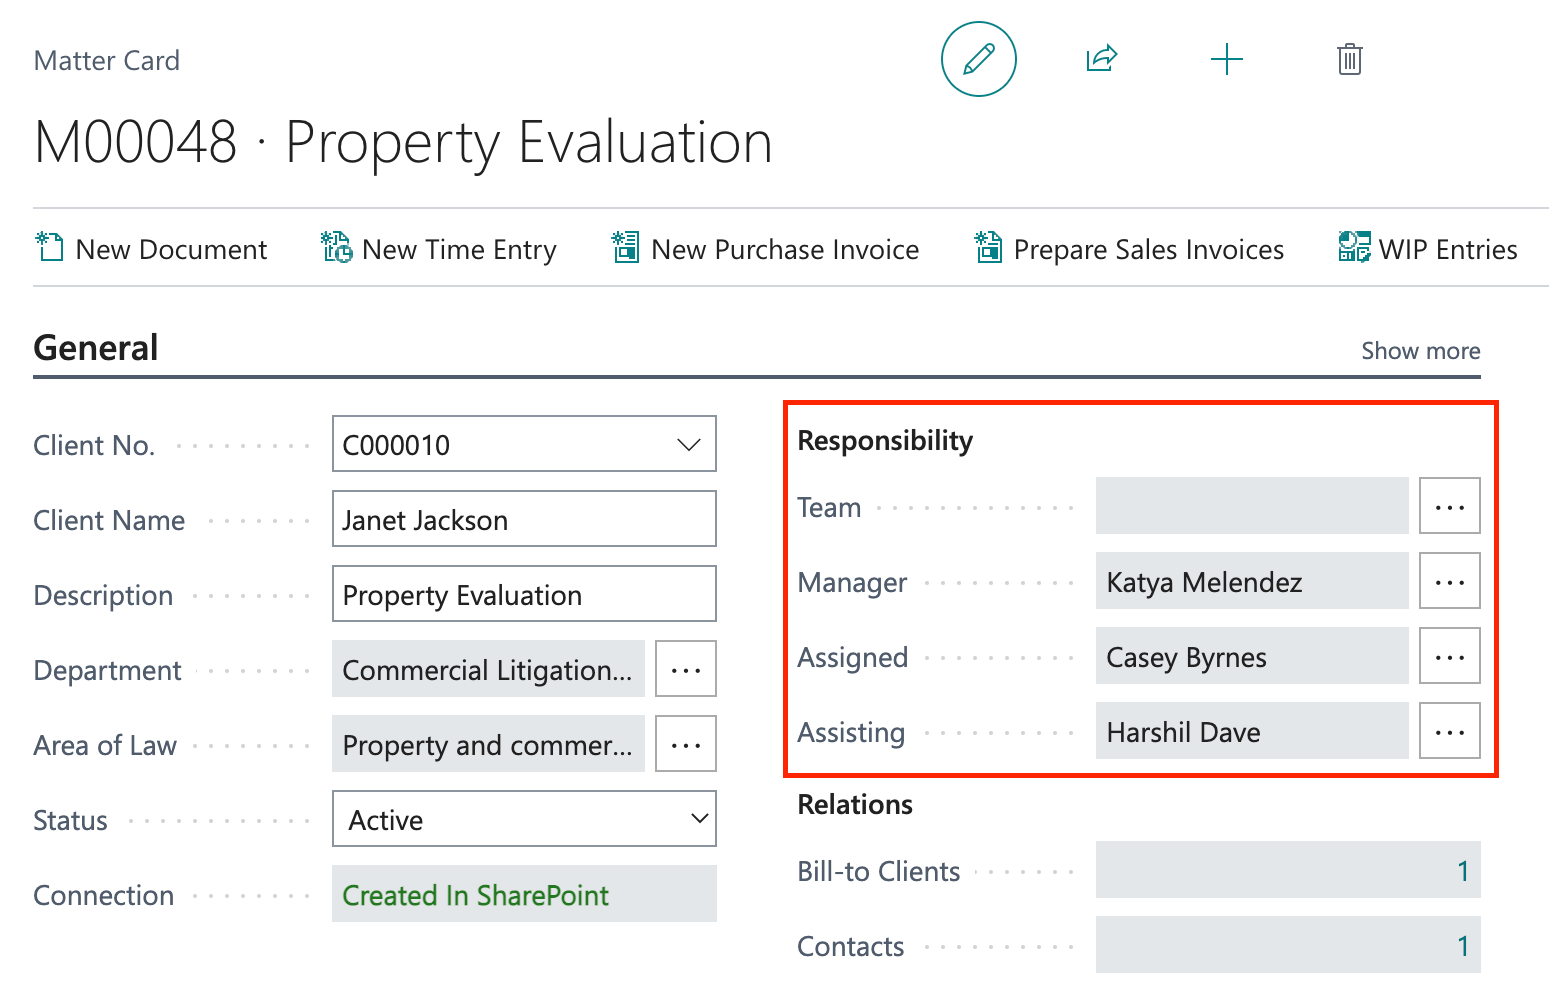Open the Status dropdown showing Active
The image size is (1549, 995).
pyautogui.click(x=524, y=819)
